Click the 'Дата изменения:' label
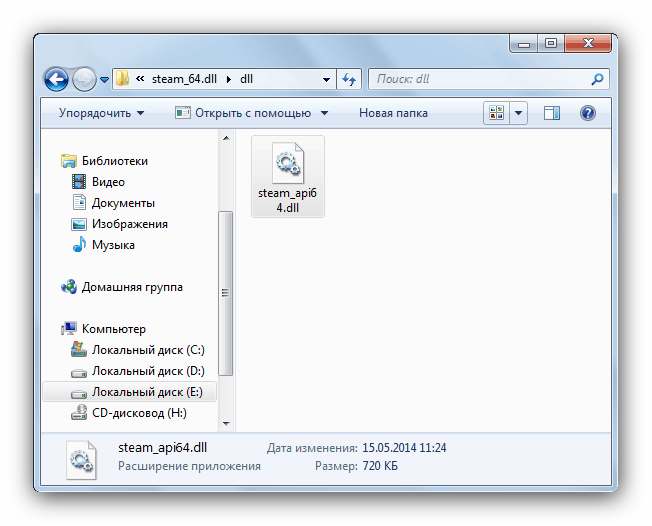652x526 pixels. coord(312,448)
